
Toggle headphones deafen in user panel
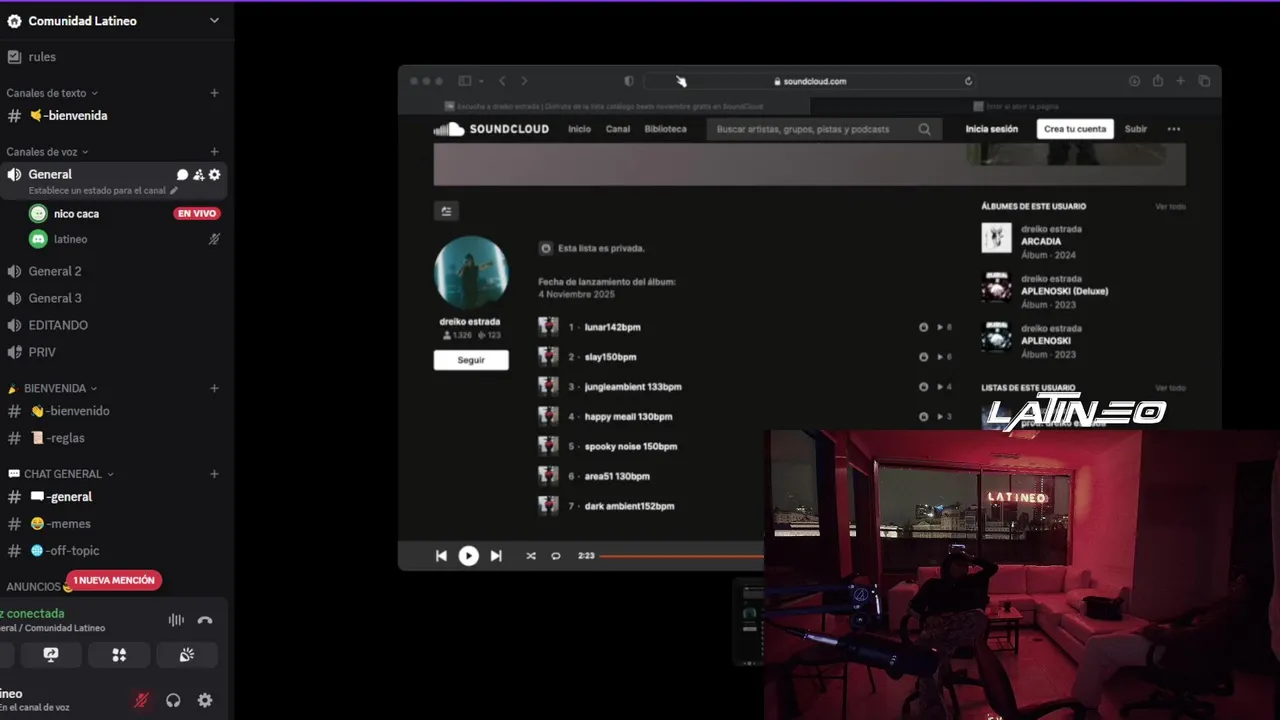(x=173, y=700)
